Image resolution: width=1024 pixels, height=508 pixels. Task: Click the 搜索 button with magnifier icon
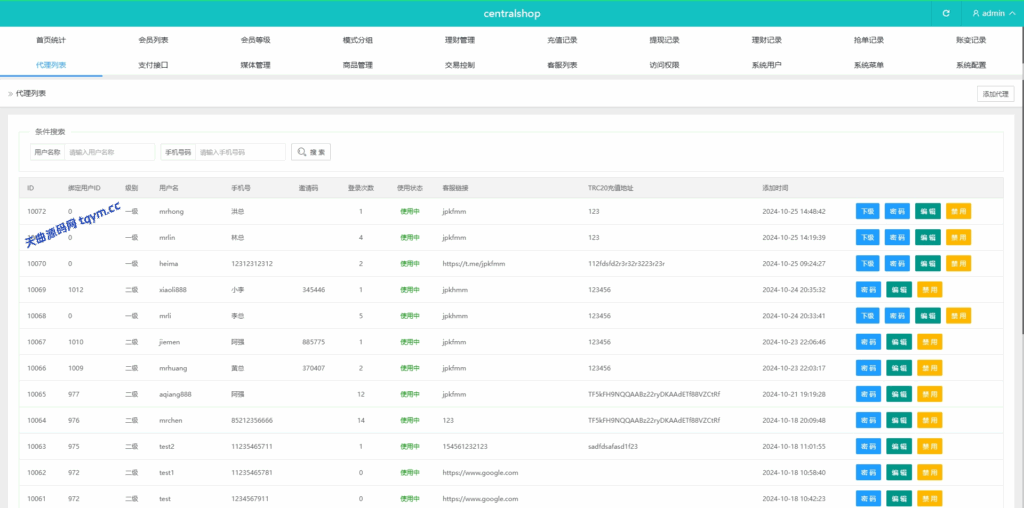[x=311, y=152]
